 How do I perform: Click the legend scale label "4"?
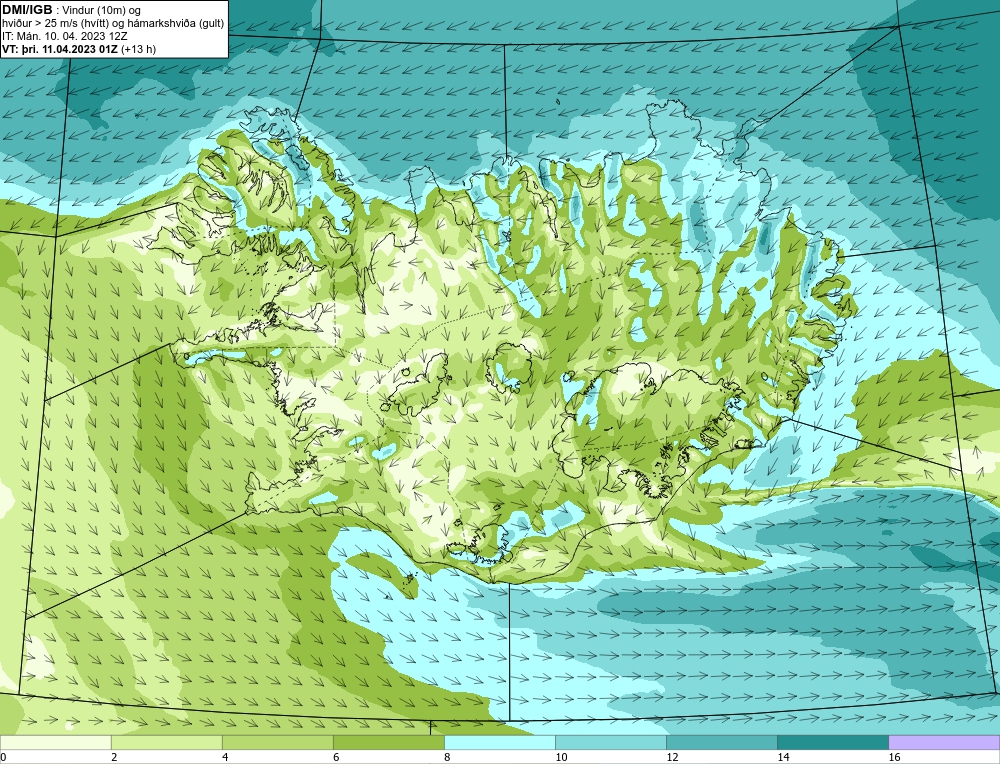point(225,757)
